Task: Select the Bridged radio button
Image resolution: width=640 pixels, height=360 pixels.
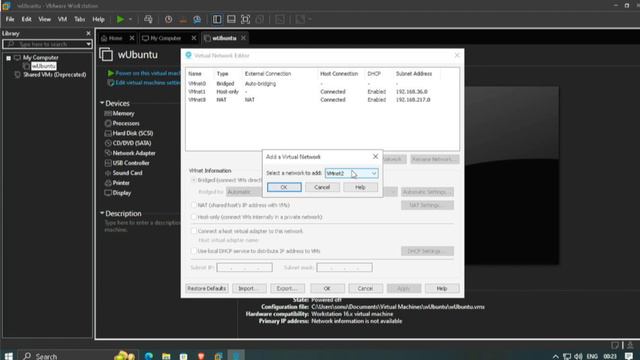Action: click(x=194, y=180)
